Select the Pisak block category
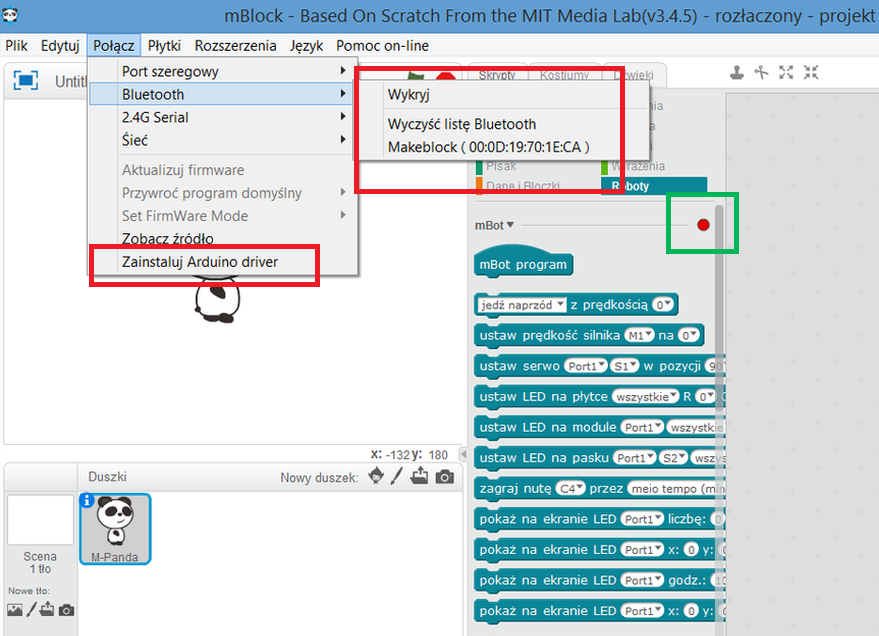This screenshot has width=879, height=636. [x=501, y=166]
